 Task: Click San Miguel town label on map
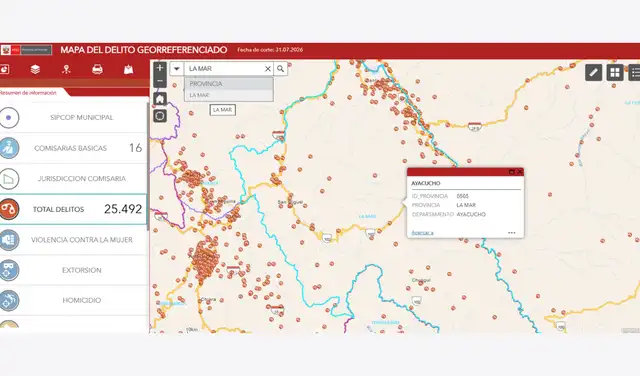290,202
